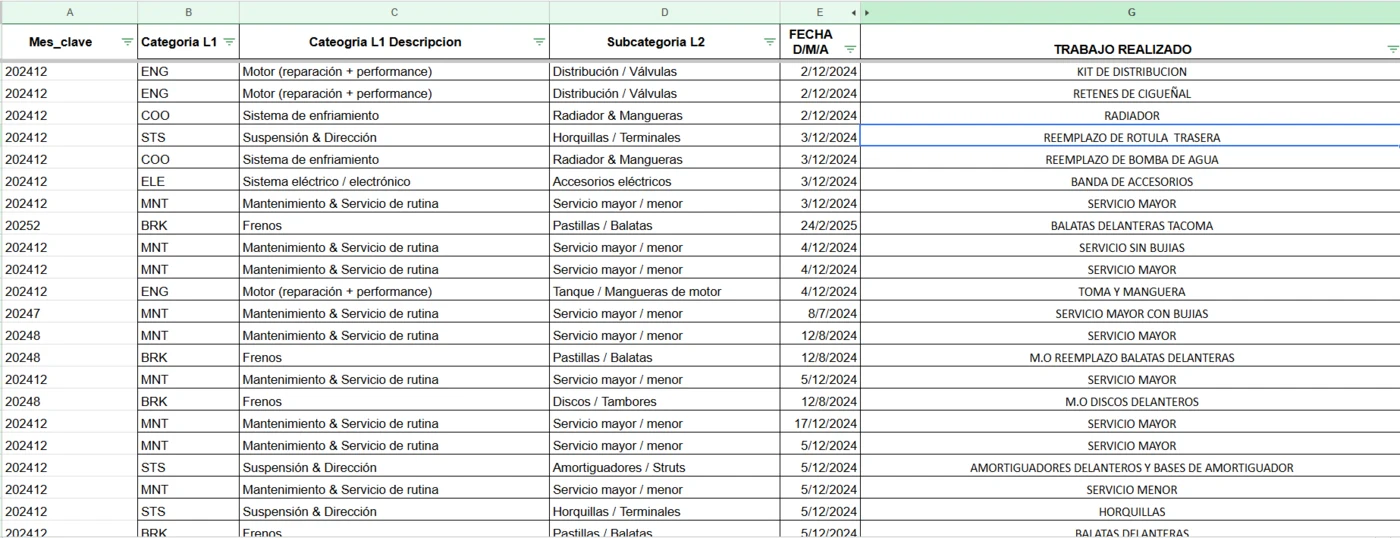Select the Accesorios eléctricos cell
The image size is (1400, 538).
[665, 182]
